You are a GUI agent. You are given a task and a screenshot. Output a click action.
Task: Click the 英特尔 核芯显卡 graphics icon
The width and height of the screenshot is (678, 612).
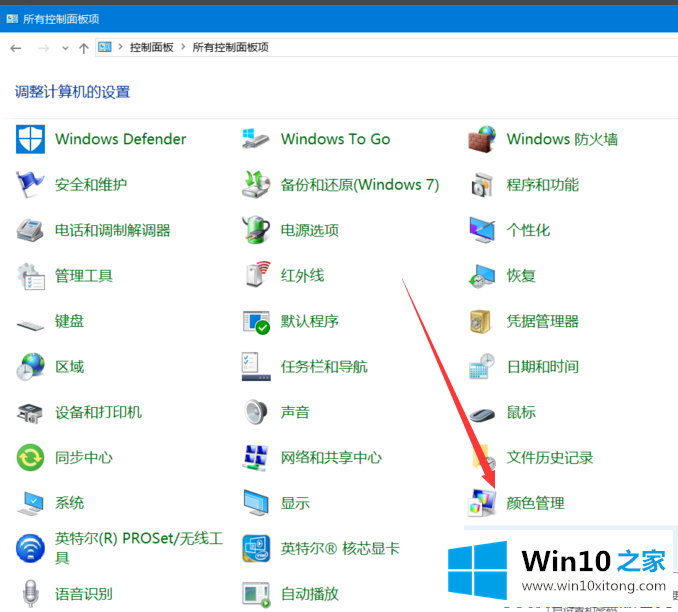pos(256,548)
